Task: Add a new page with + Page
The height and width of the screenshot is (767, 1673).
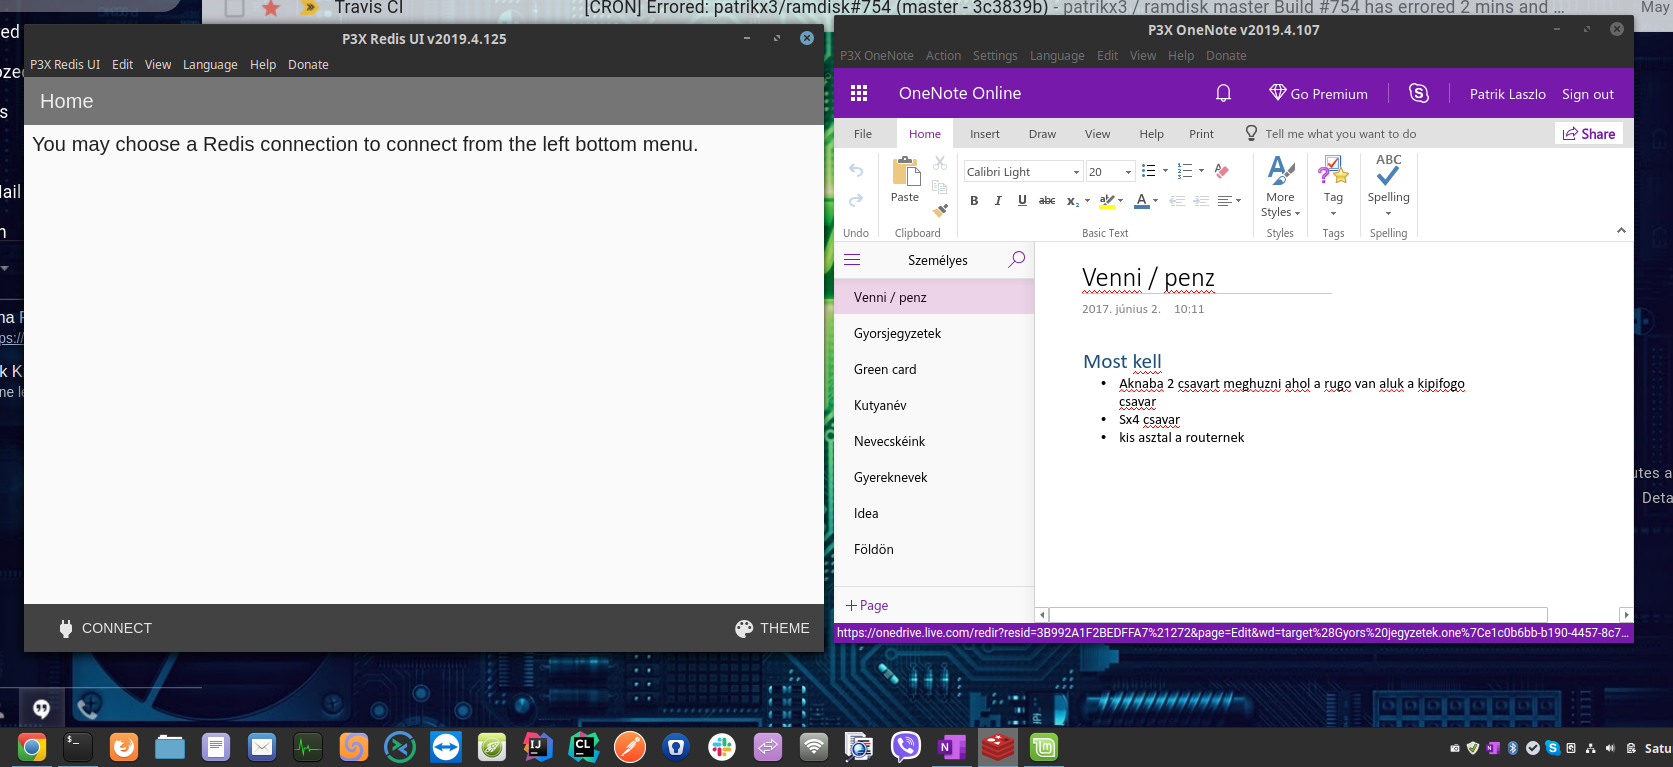Action: 867,605
